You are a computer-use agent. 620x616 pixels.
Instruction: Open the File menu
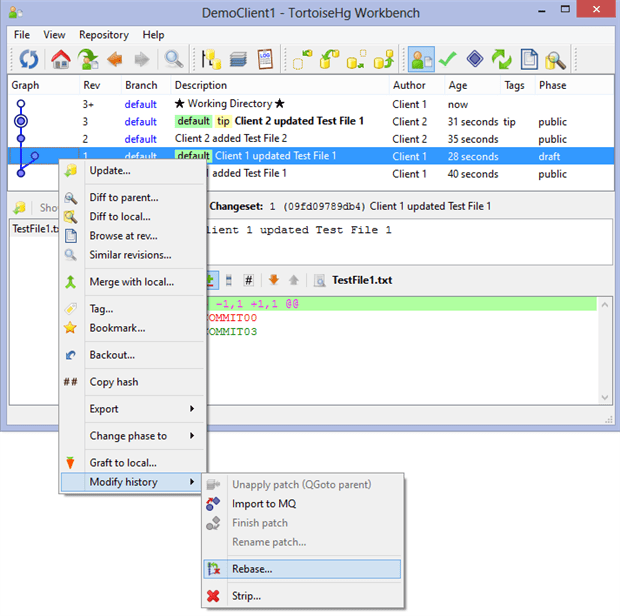click(x=22, y=35)
